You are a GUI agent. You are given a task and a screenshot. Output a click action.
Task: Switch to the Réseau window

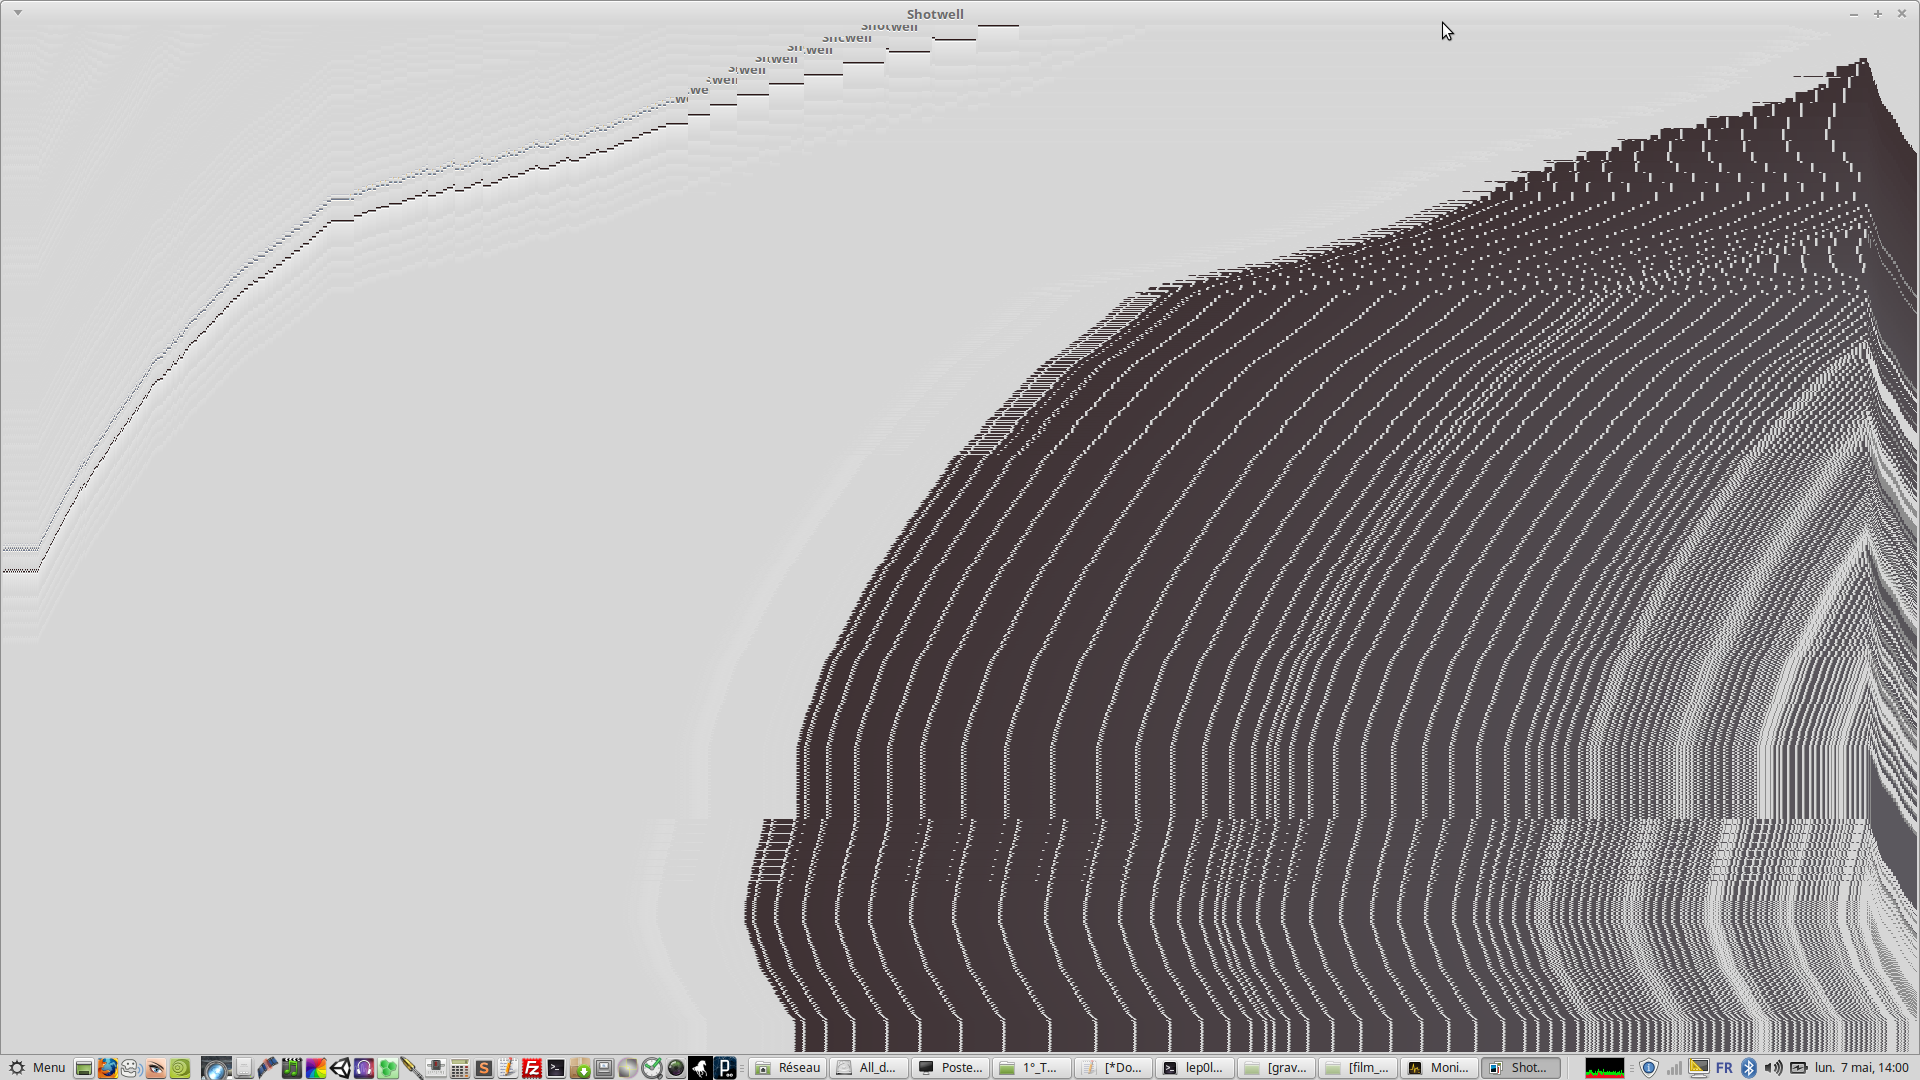click(x=788, y=1068)
